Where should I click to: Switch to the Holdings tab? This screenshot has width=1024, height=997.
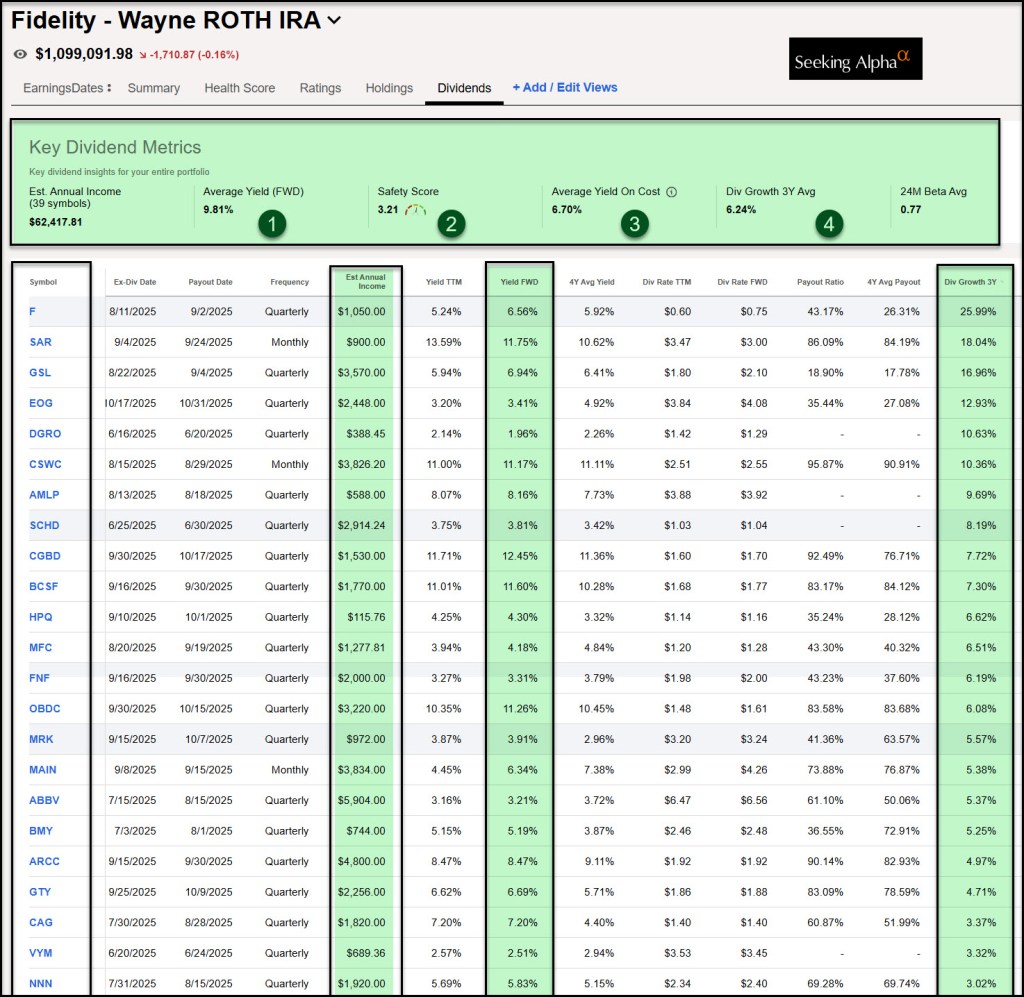pos(389,88)
